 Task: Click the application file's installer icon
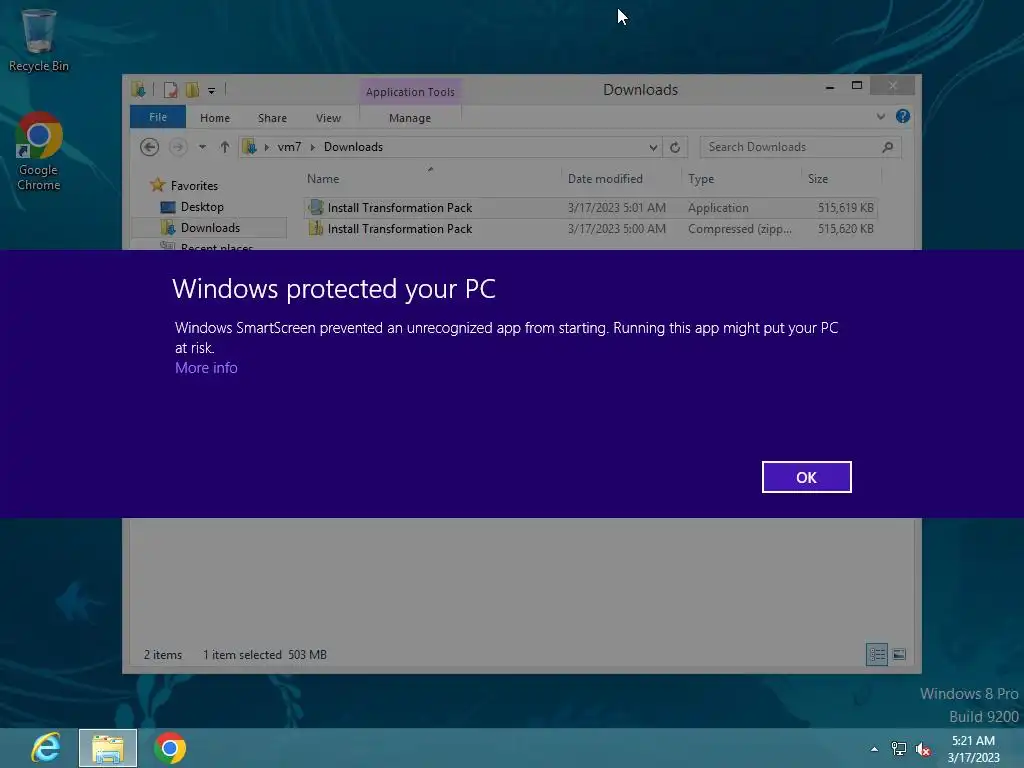tap(316, 207)
